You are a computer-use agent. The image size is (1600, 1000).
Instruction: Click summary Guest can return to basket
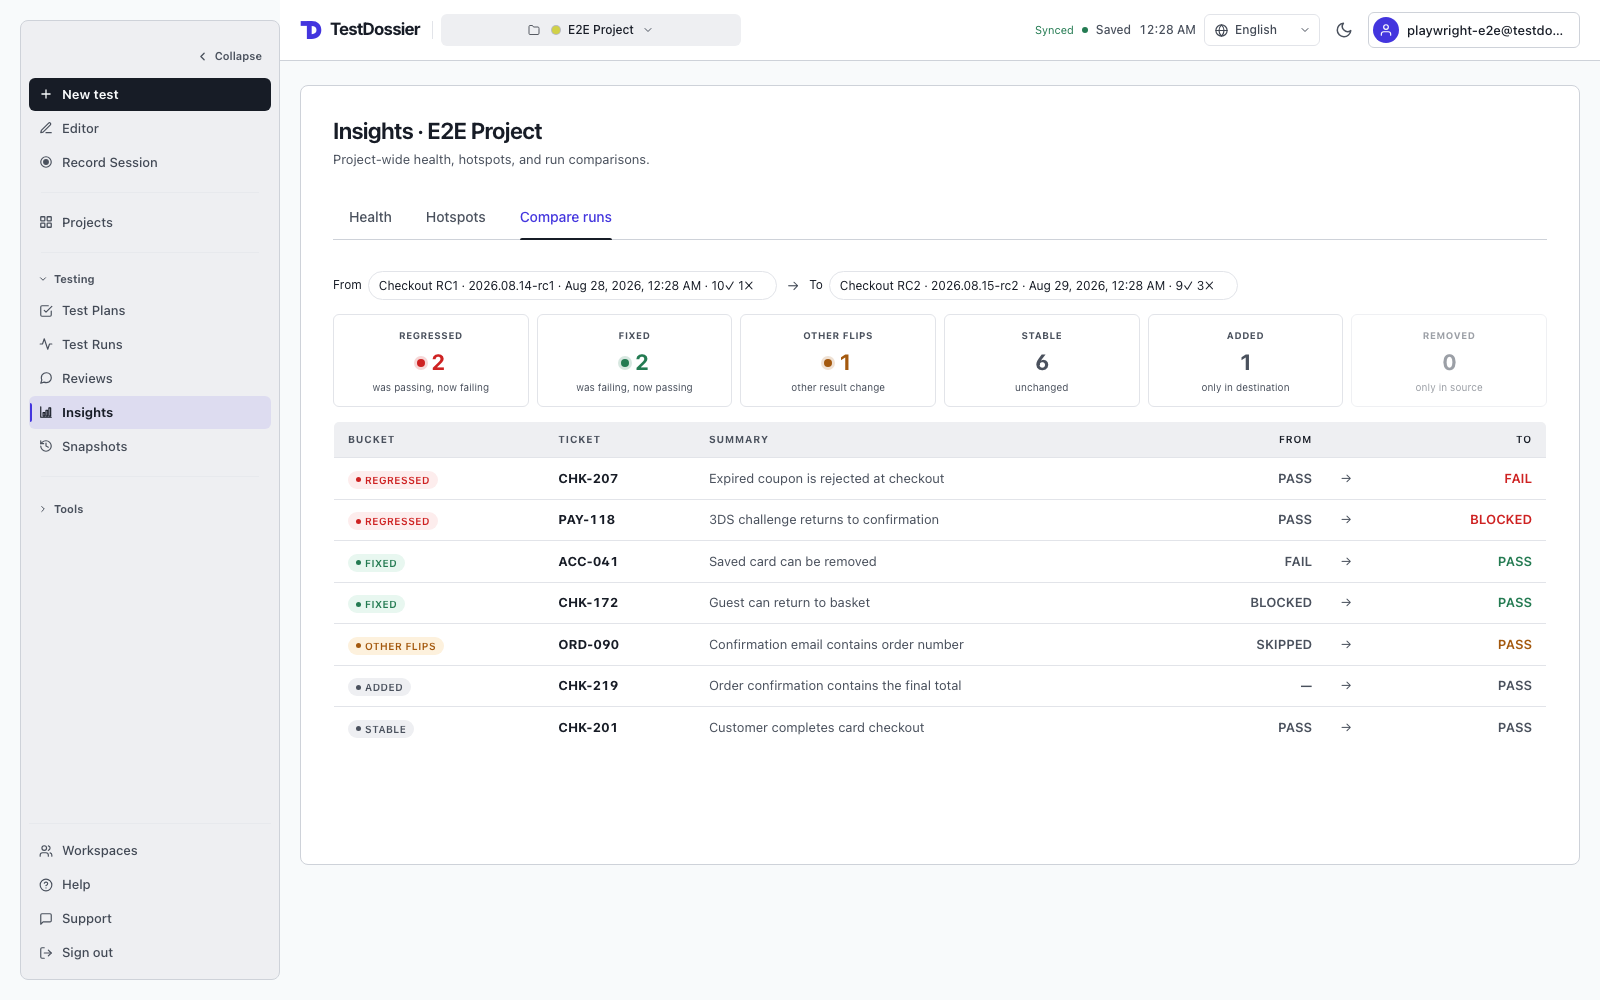coord(789,602)
